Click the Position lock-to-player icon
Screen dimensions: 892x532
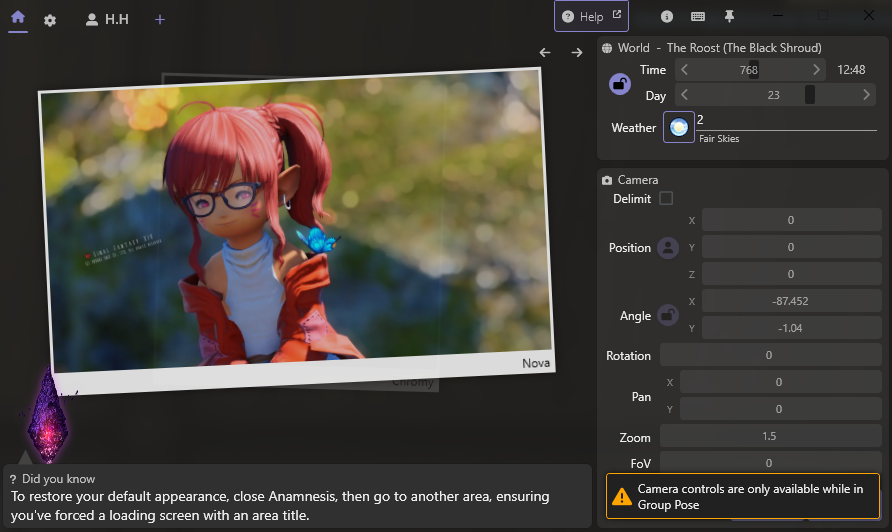click(x=668, y=248)
